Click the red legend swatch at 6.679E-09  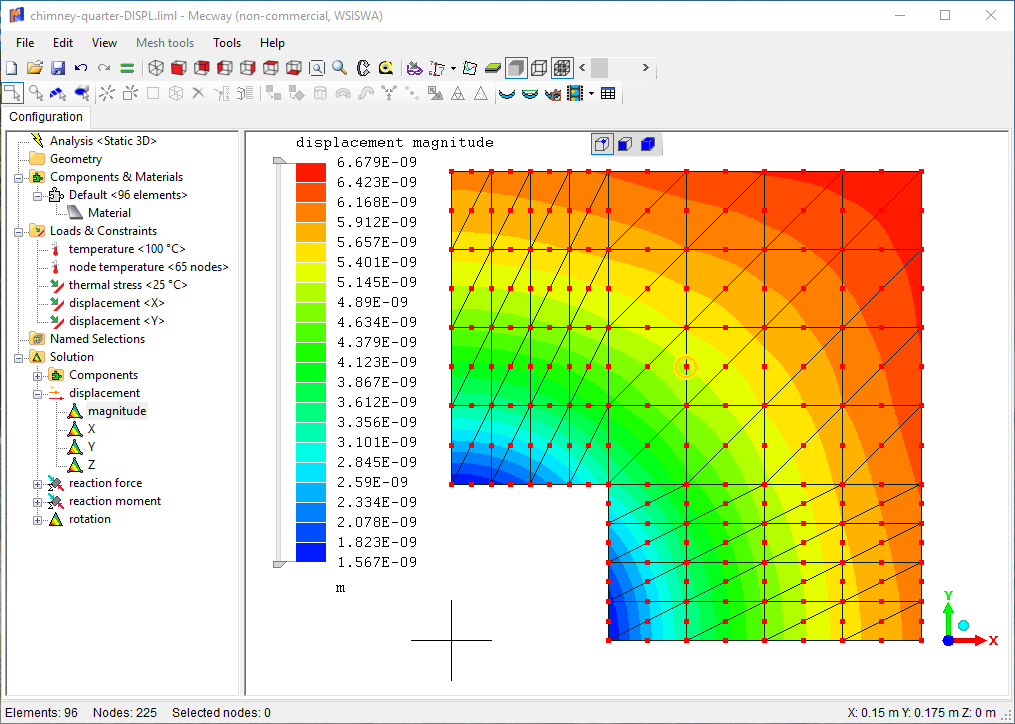tap(311, 172)
